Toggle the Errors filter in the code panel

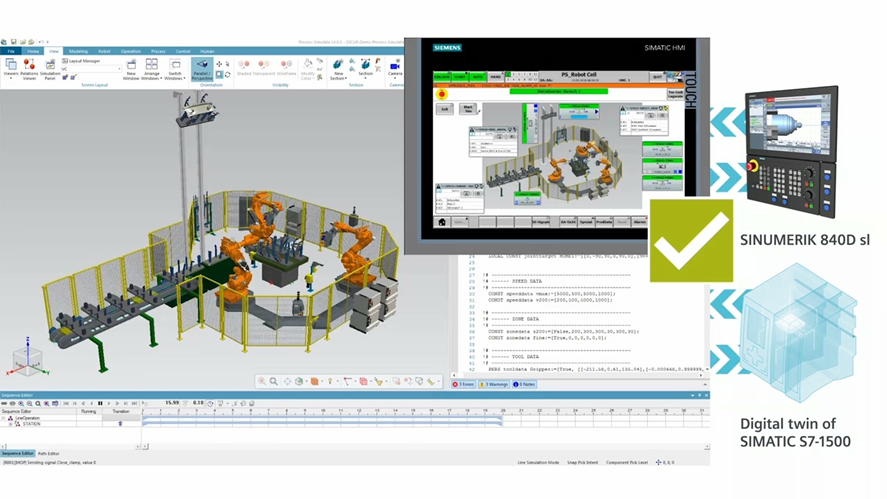point(463,385)
